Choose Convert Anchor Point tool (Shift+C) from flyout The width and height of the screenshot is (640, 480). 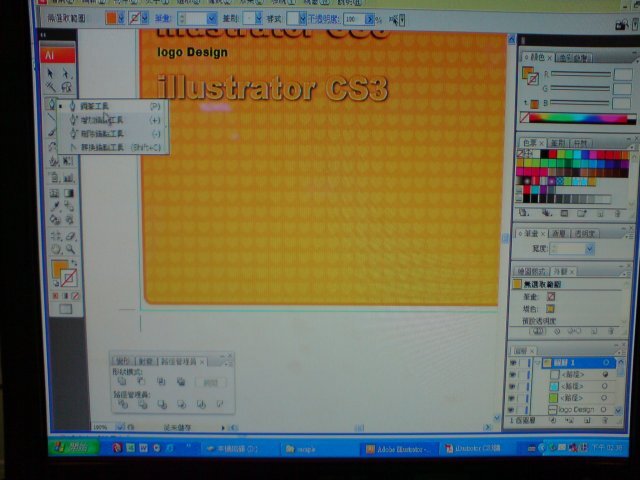pos(113,147)
